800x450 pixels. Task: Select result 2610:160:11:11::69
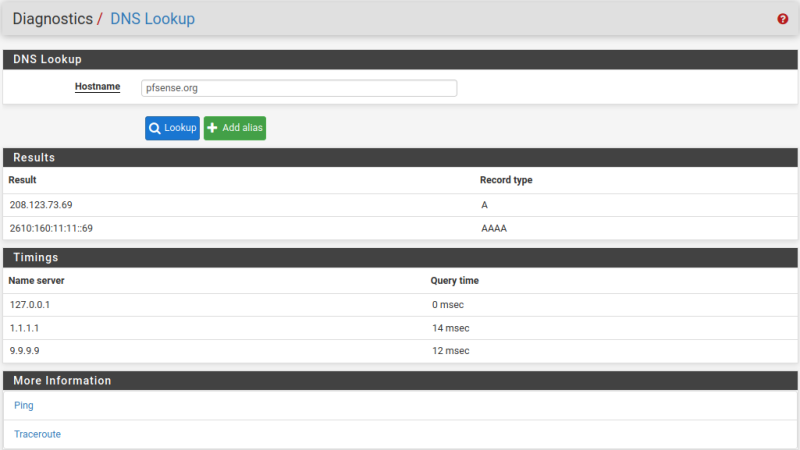(51, 228)
